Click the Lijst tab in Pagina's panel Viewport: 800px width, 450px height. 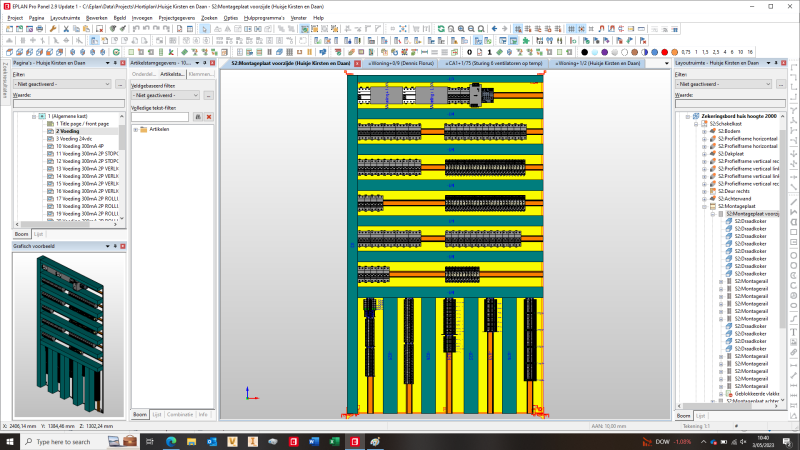[39, 233]
